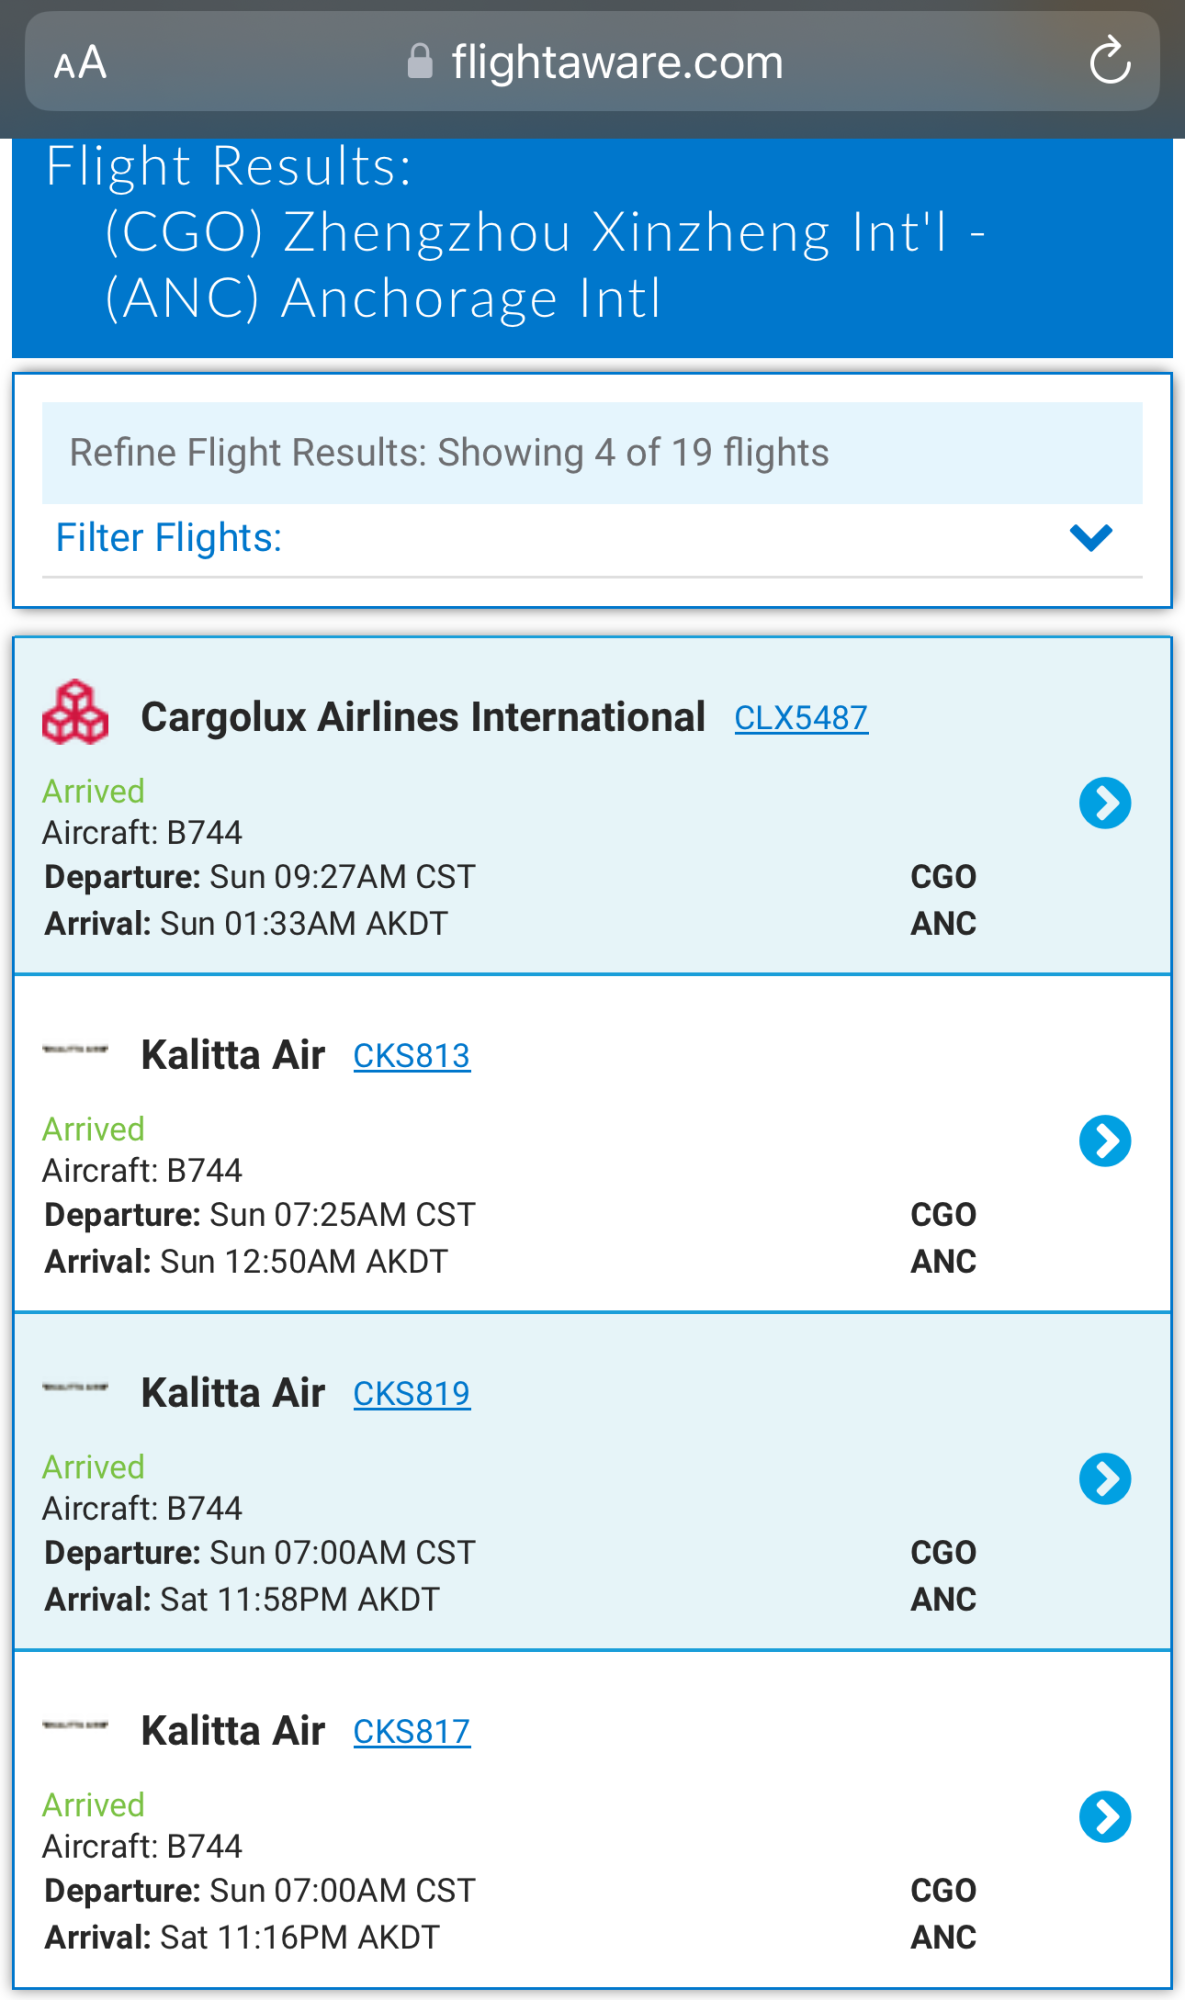Open the AA reader text-size menu
Screen dimensions: 1185x2000
(x=80, y=63)
